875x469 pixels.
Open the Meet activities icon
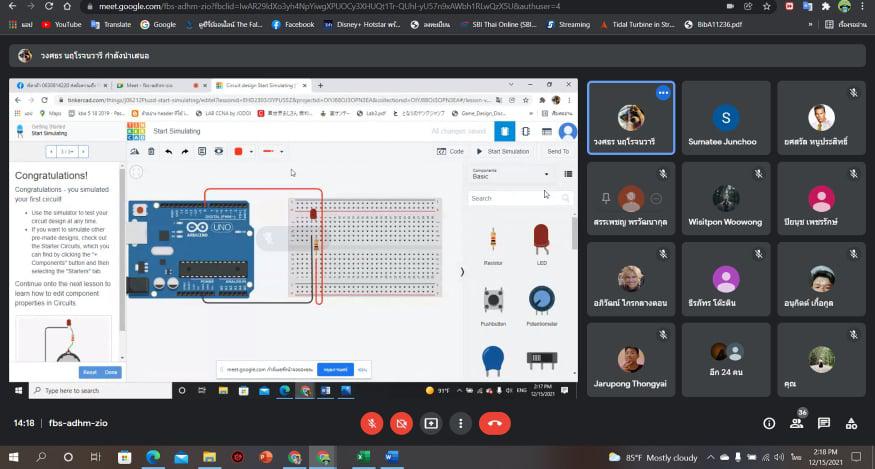click(x=851, y=424)
